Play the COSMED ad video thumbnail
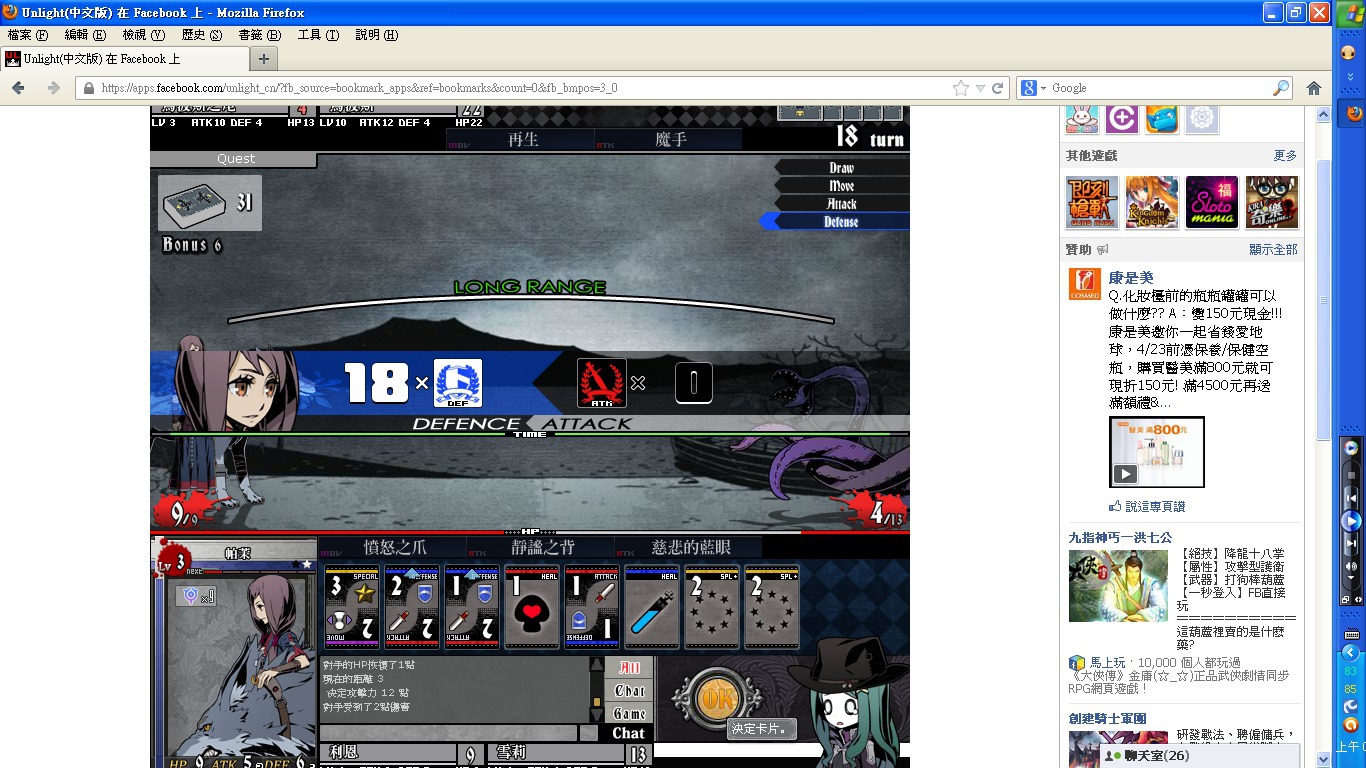Viewport: 1366px width, 768px height. click(1157, 452)
